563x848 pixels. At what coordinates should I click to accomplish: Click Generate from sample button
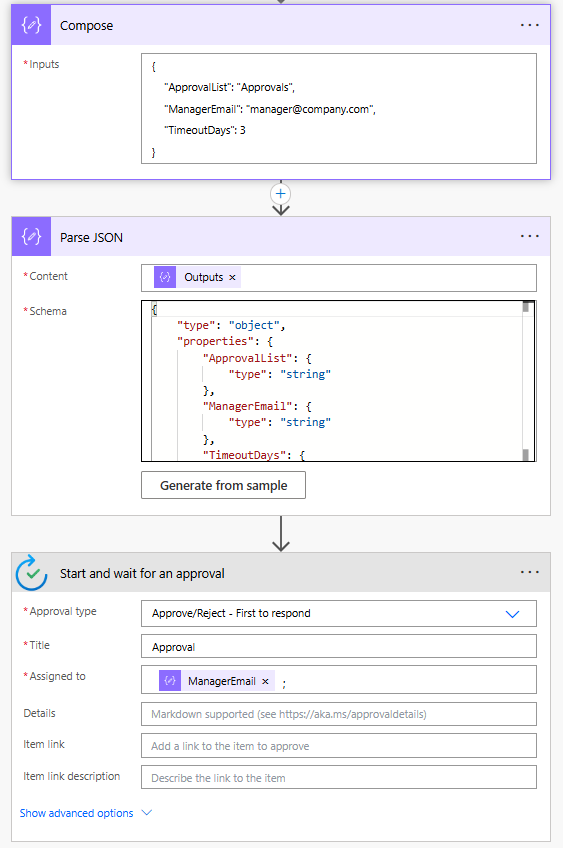pos(223,485)
